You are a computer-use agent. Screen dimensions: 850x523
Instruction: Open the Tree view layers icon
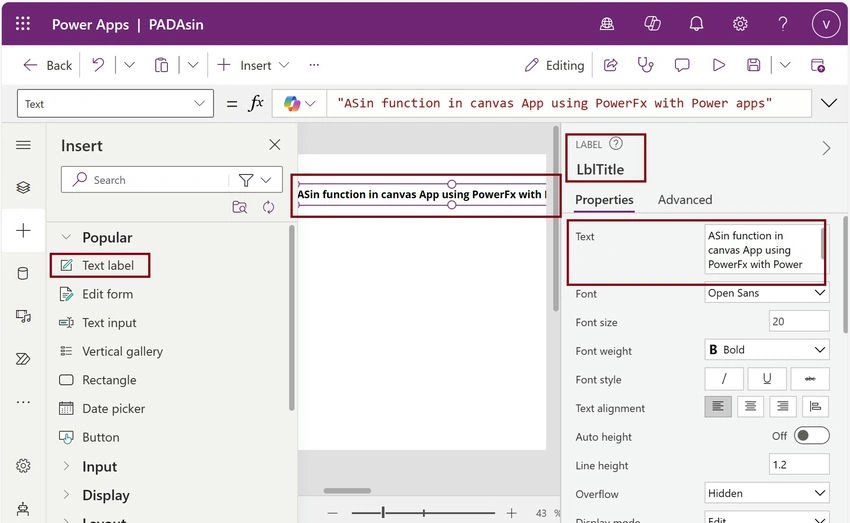tap(23, 188)
